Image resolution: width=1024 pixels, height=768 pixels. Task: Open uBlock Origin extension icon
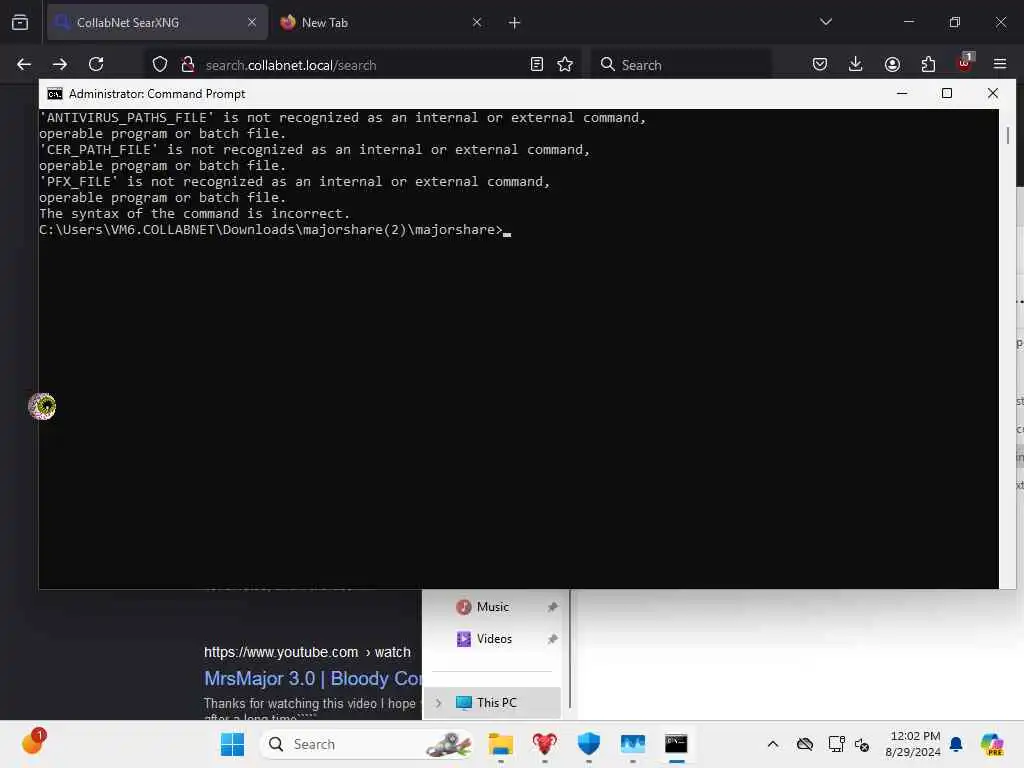[965, 63]
